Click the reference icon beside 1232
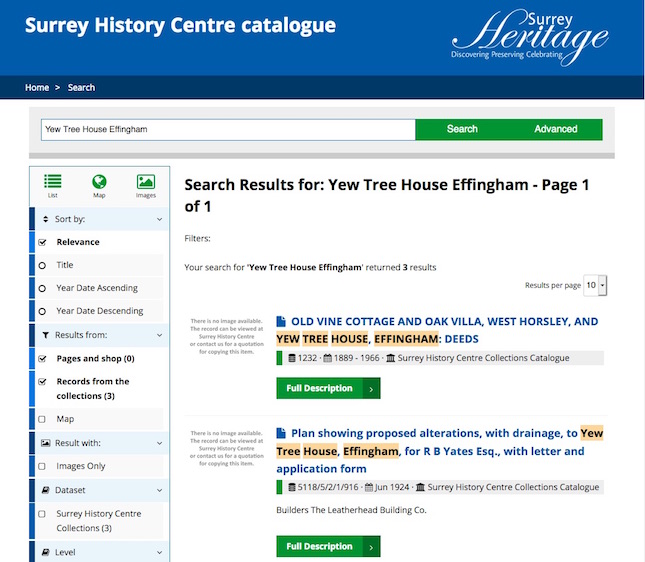The image size is (645, 562). pos(292,358)
